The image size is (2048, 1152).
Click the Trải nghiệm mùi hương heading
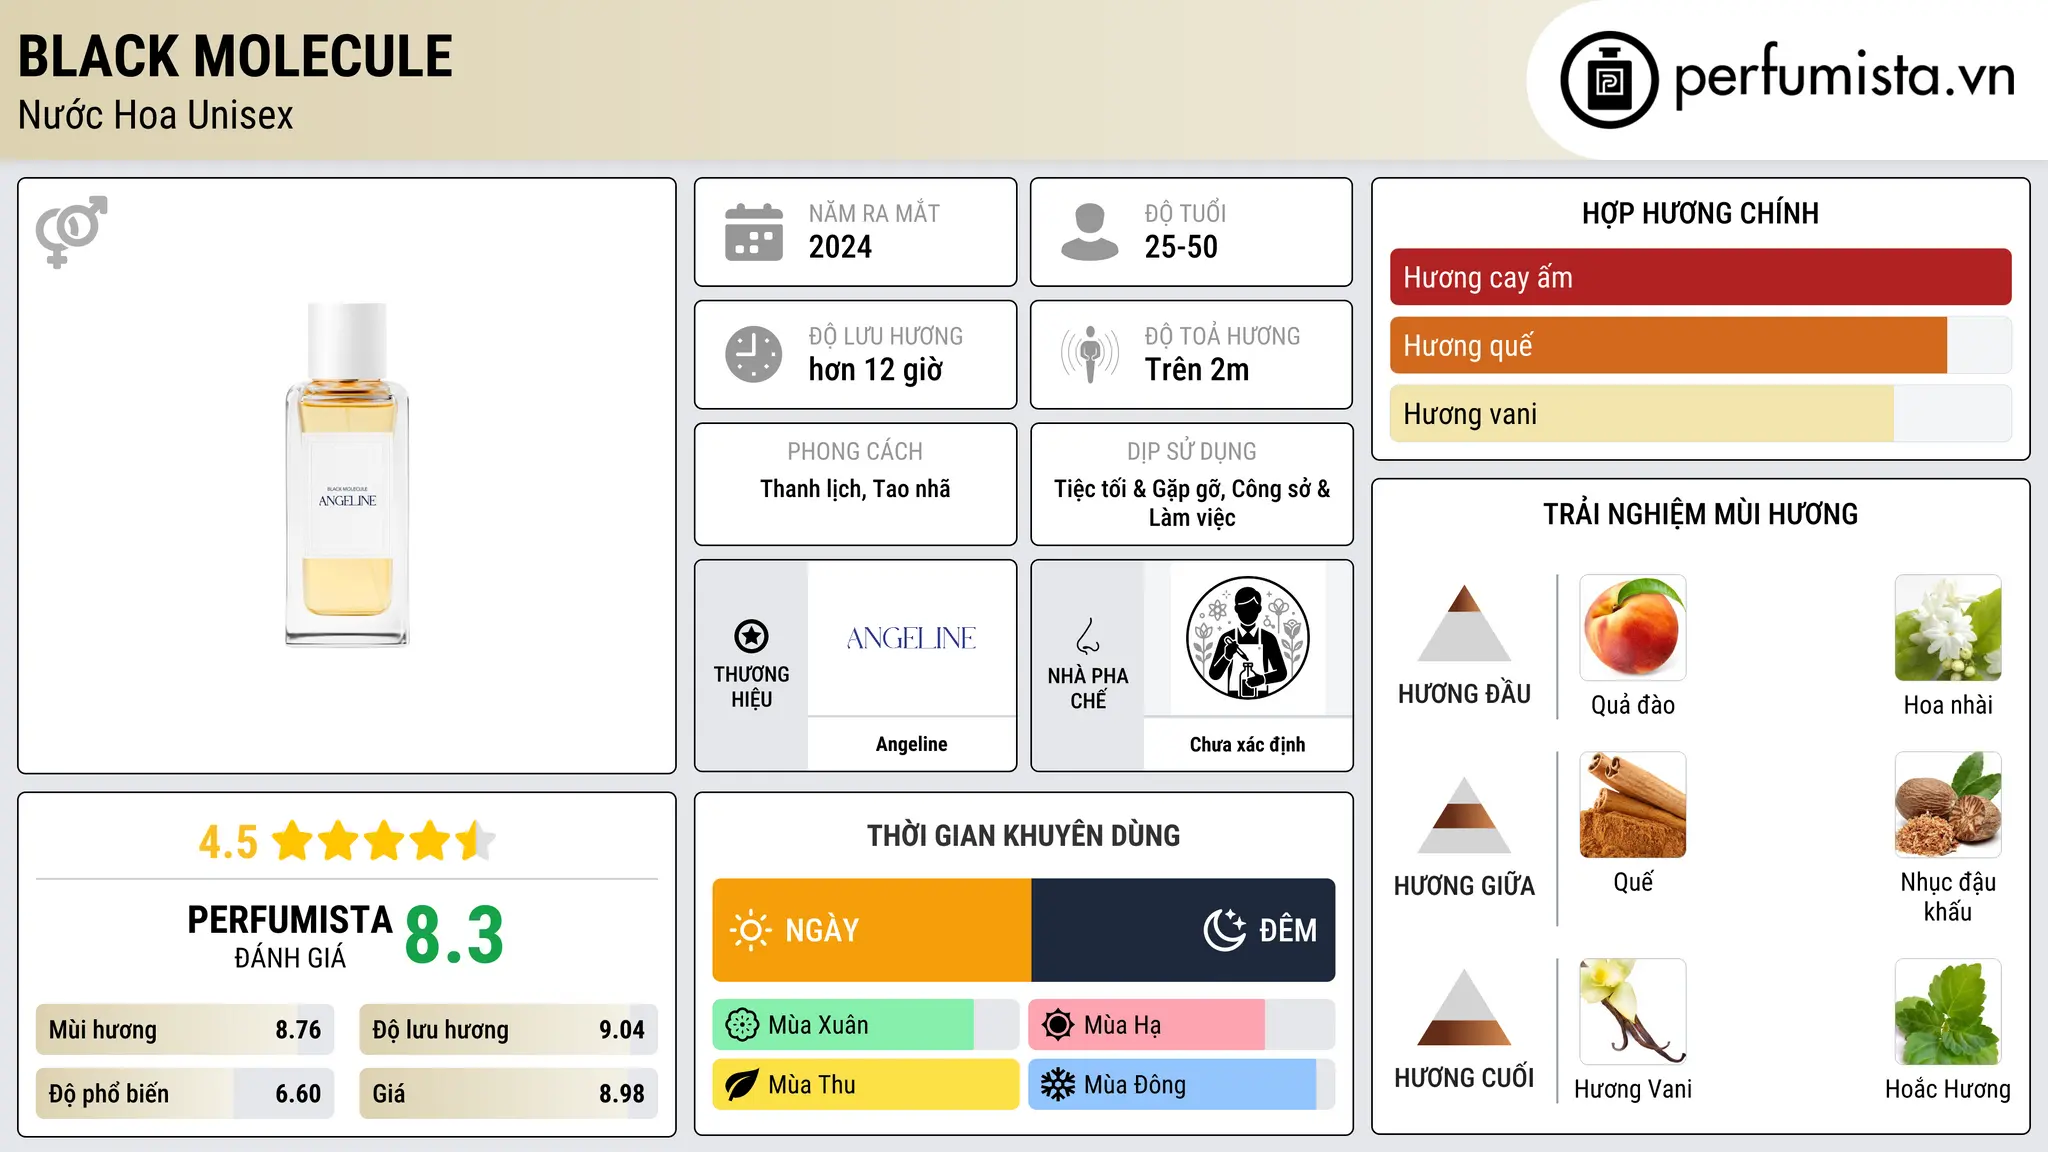[1700, 514]
